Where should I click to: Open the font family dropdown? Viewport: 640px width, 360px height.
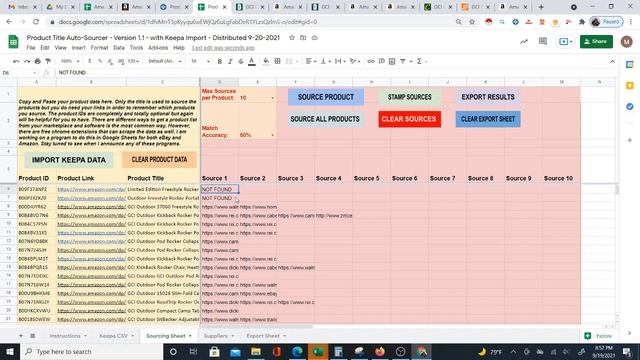(x=164, y=61)
